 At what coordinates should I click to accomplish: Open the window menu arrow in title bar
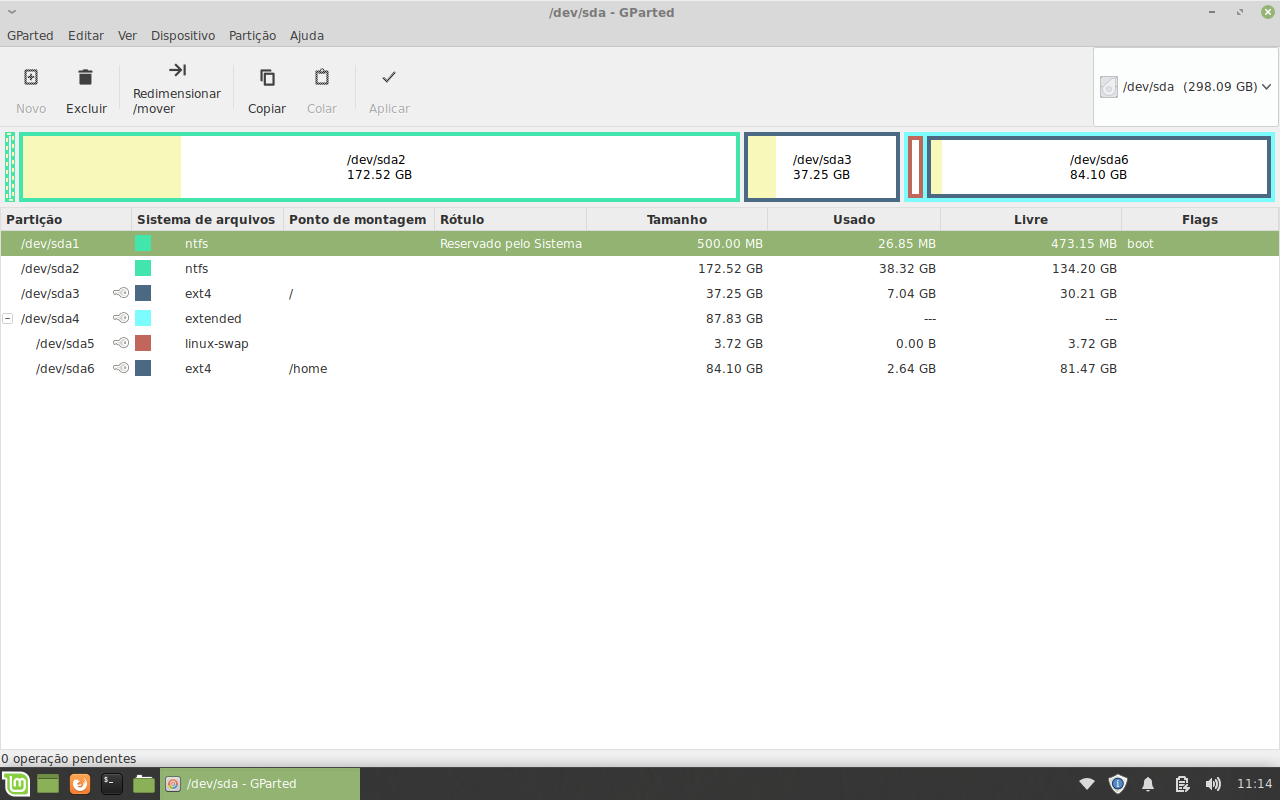pyautogui.click(x=12, y=12)
